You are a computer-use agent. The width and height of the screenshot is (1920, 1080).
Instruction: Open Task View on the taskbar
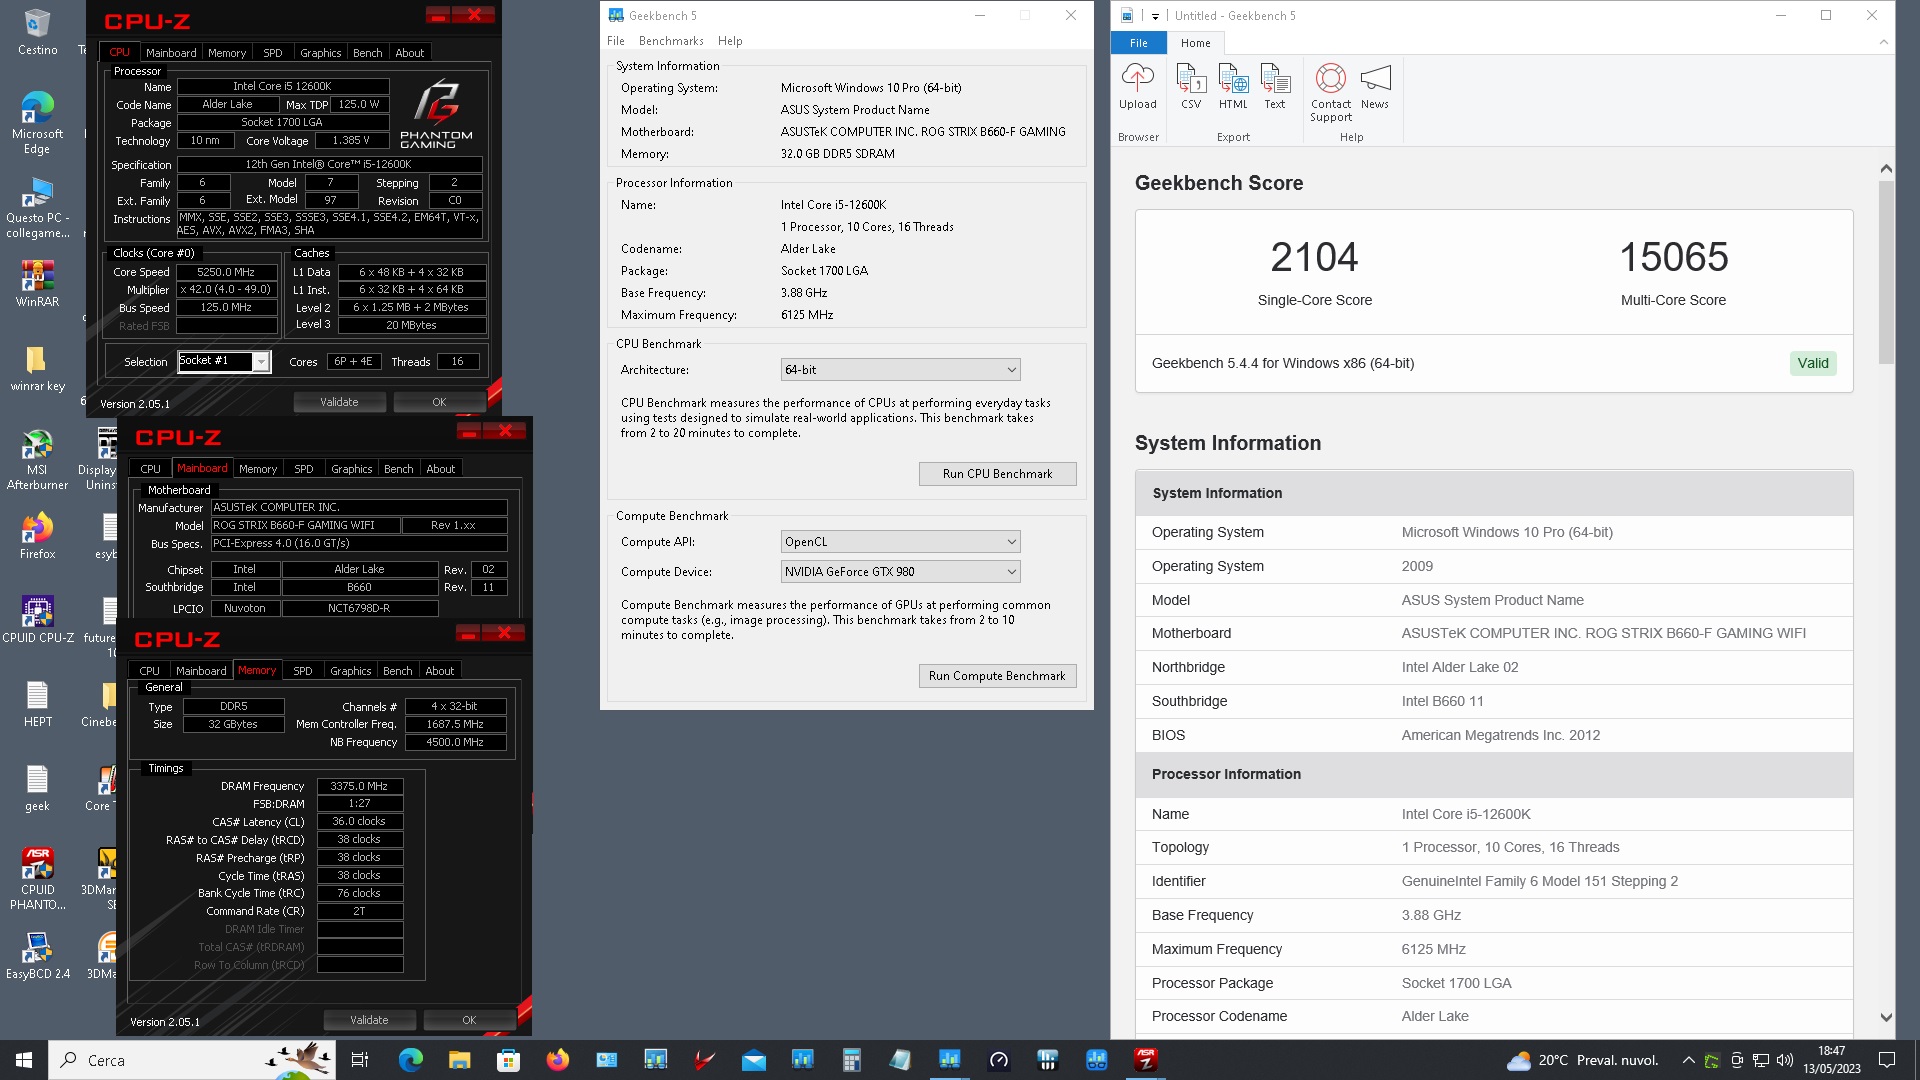click(360, 1060)
